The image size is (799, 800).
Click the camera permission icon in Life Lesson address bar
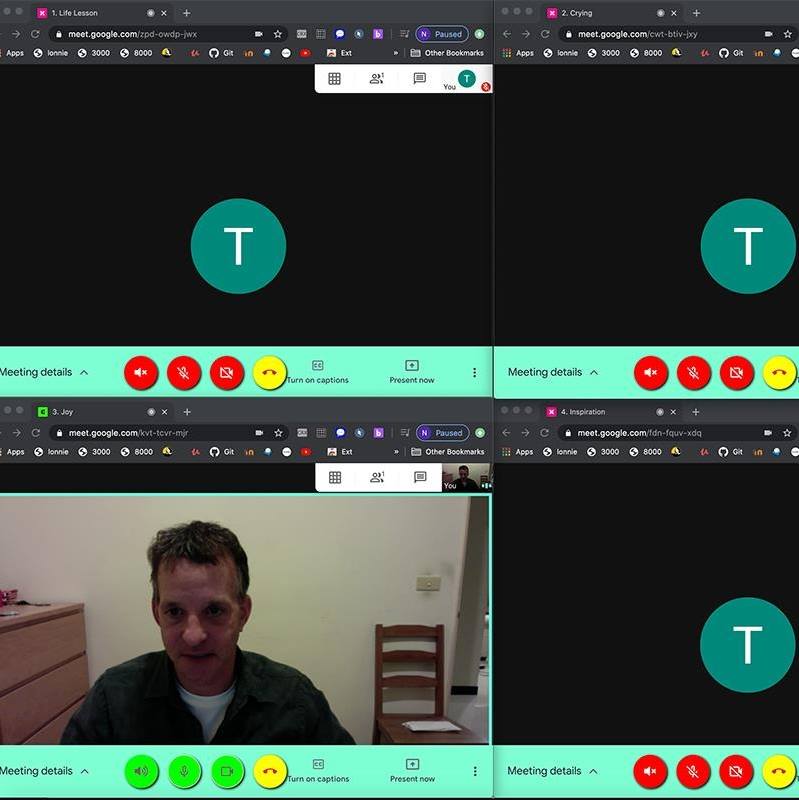(x=259, y=34)
